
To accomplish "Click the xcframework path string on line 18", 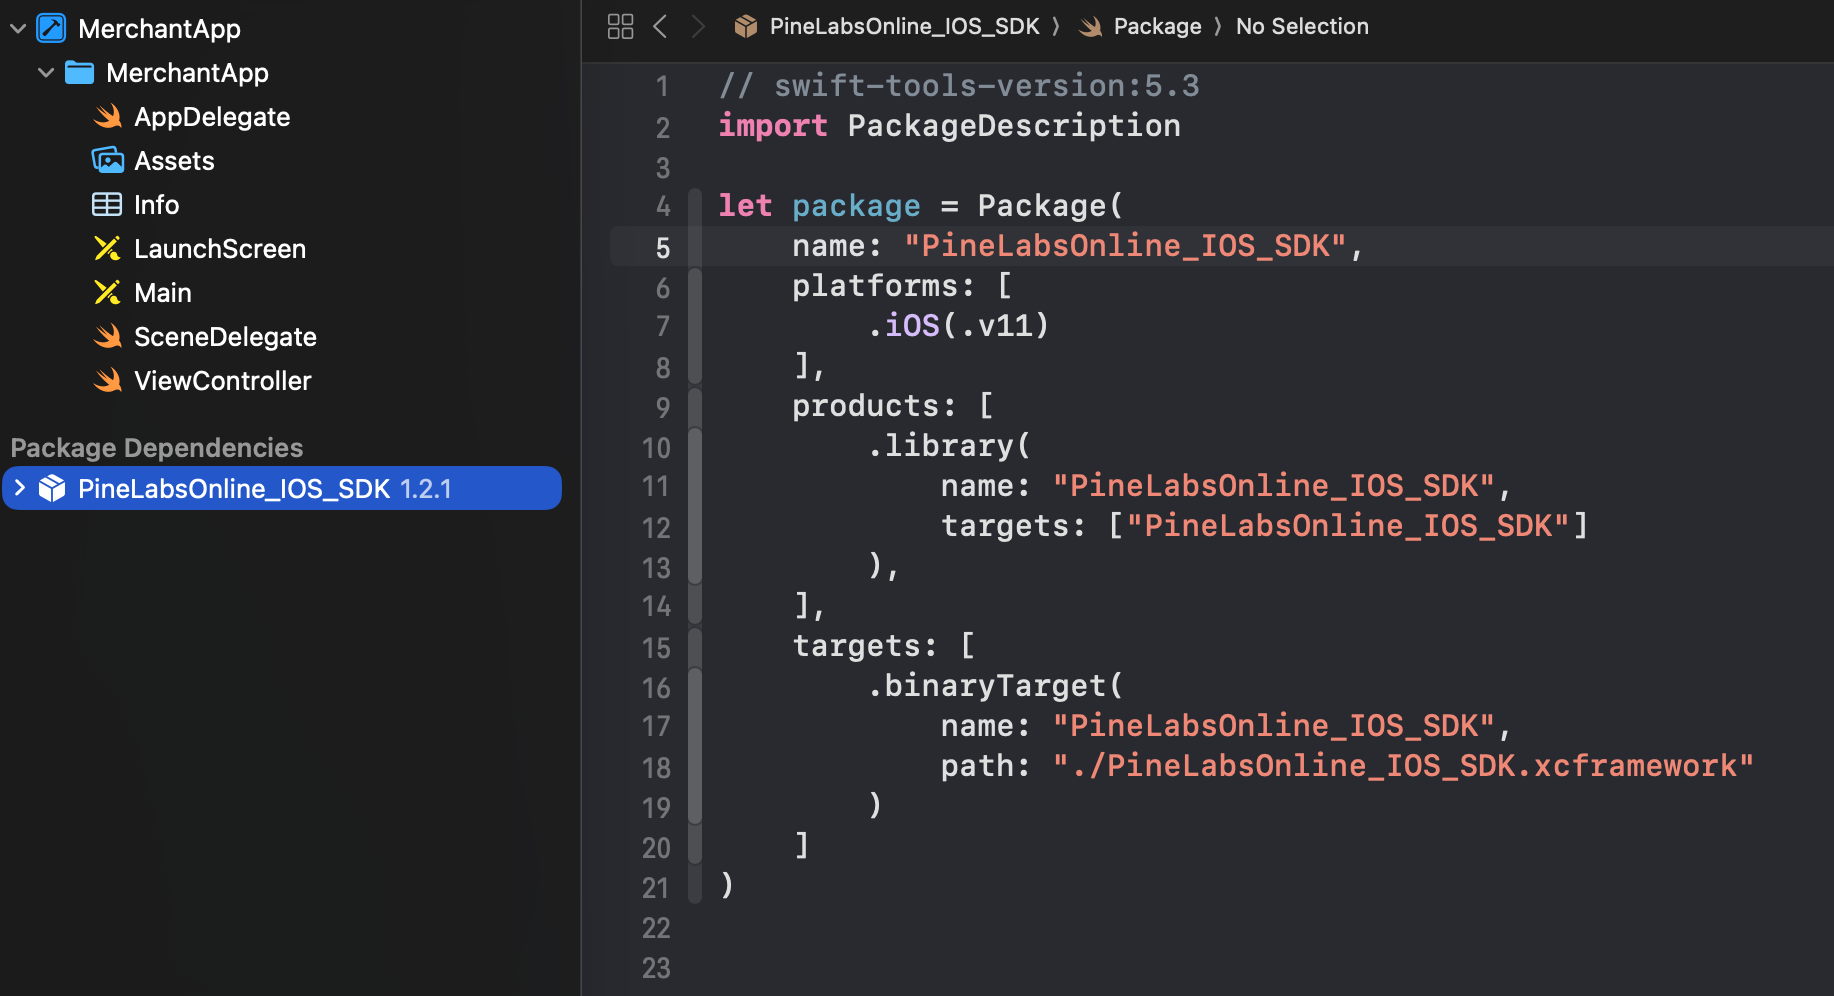I will point(1403,766).
